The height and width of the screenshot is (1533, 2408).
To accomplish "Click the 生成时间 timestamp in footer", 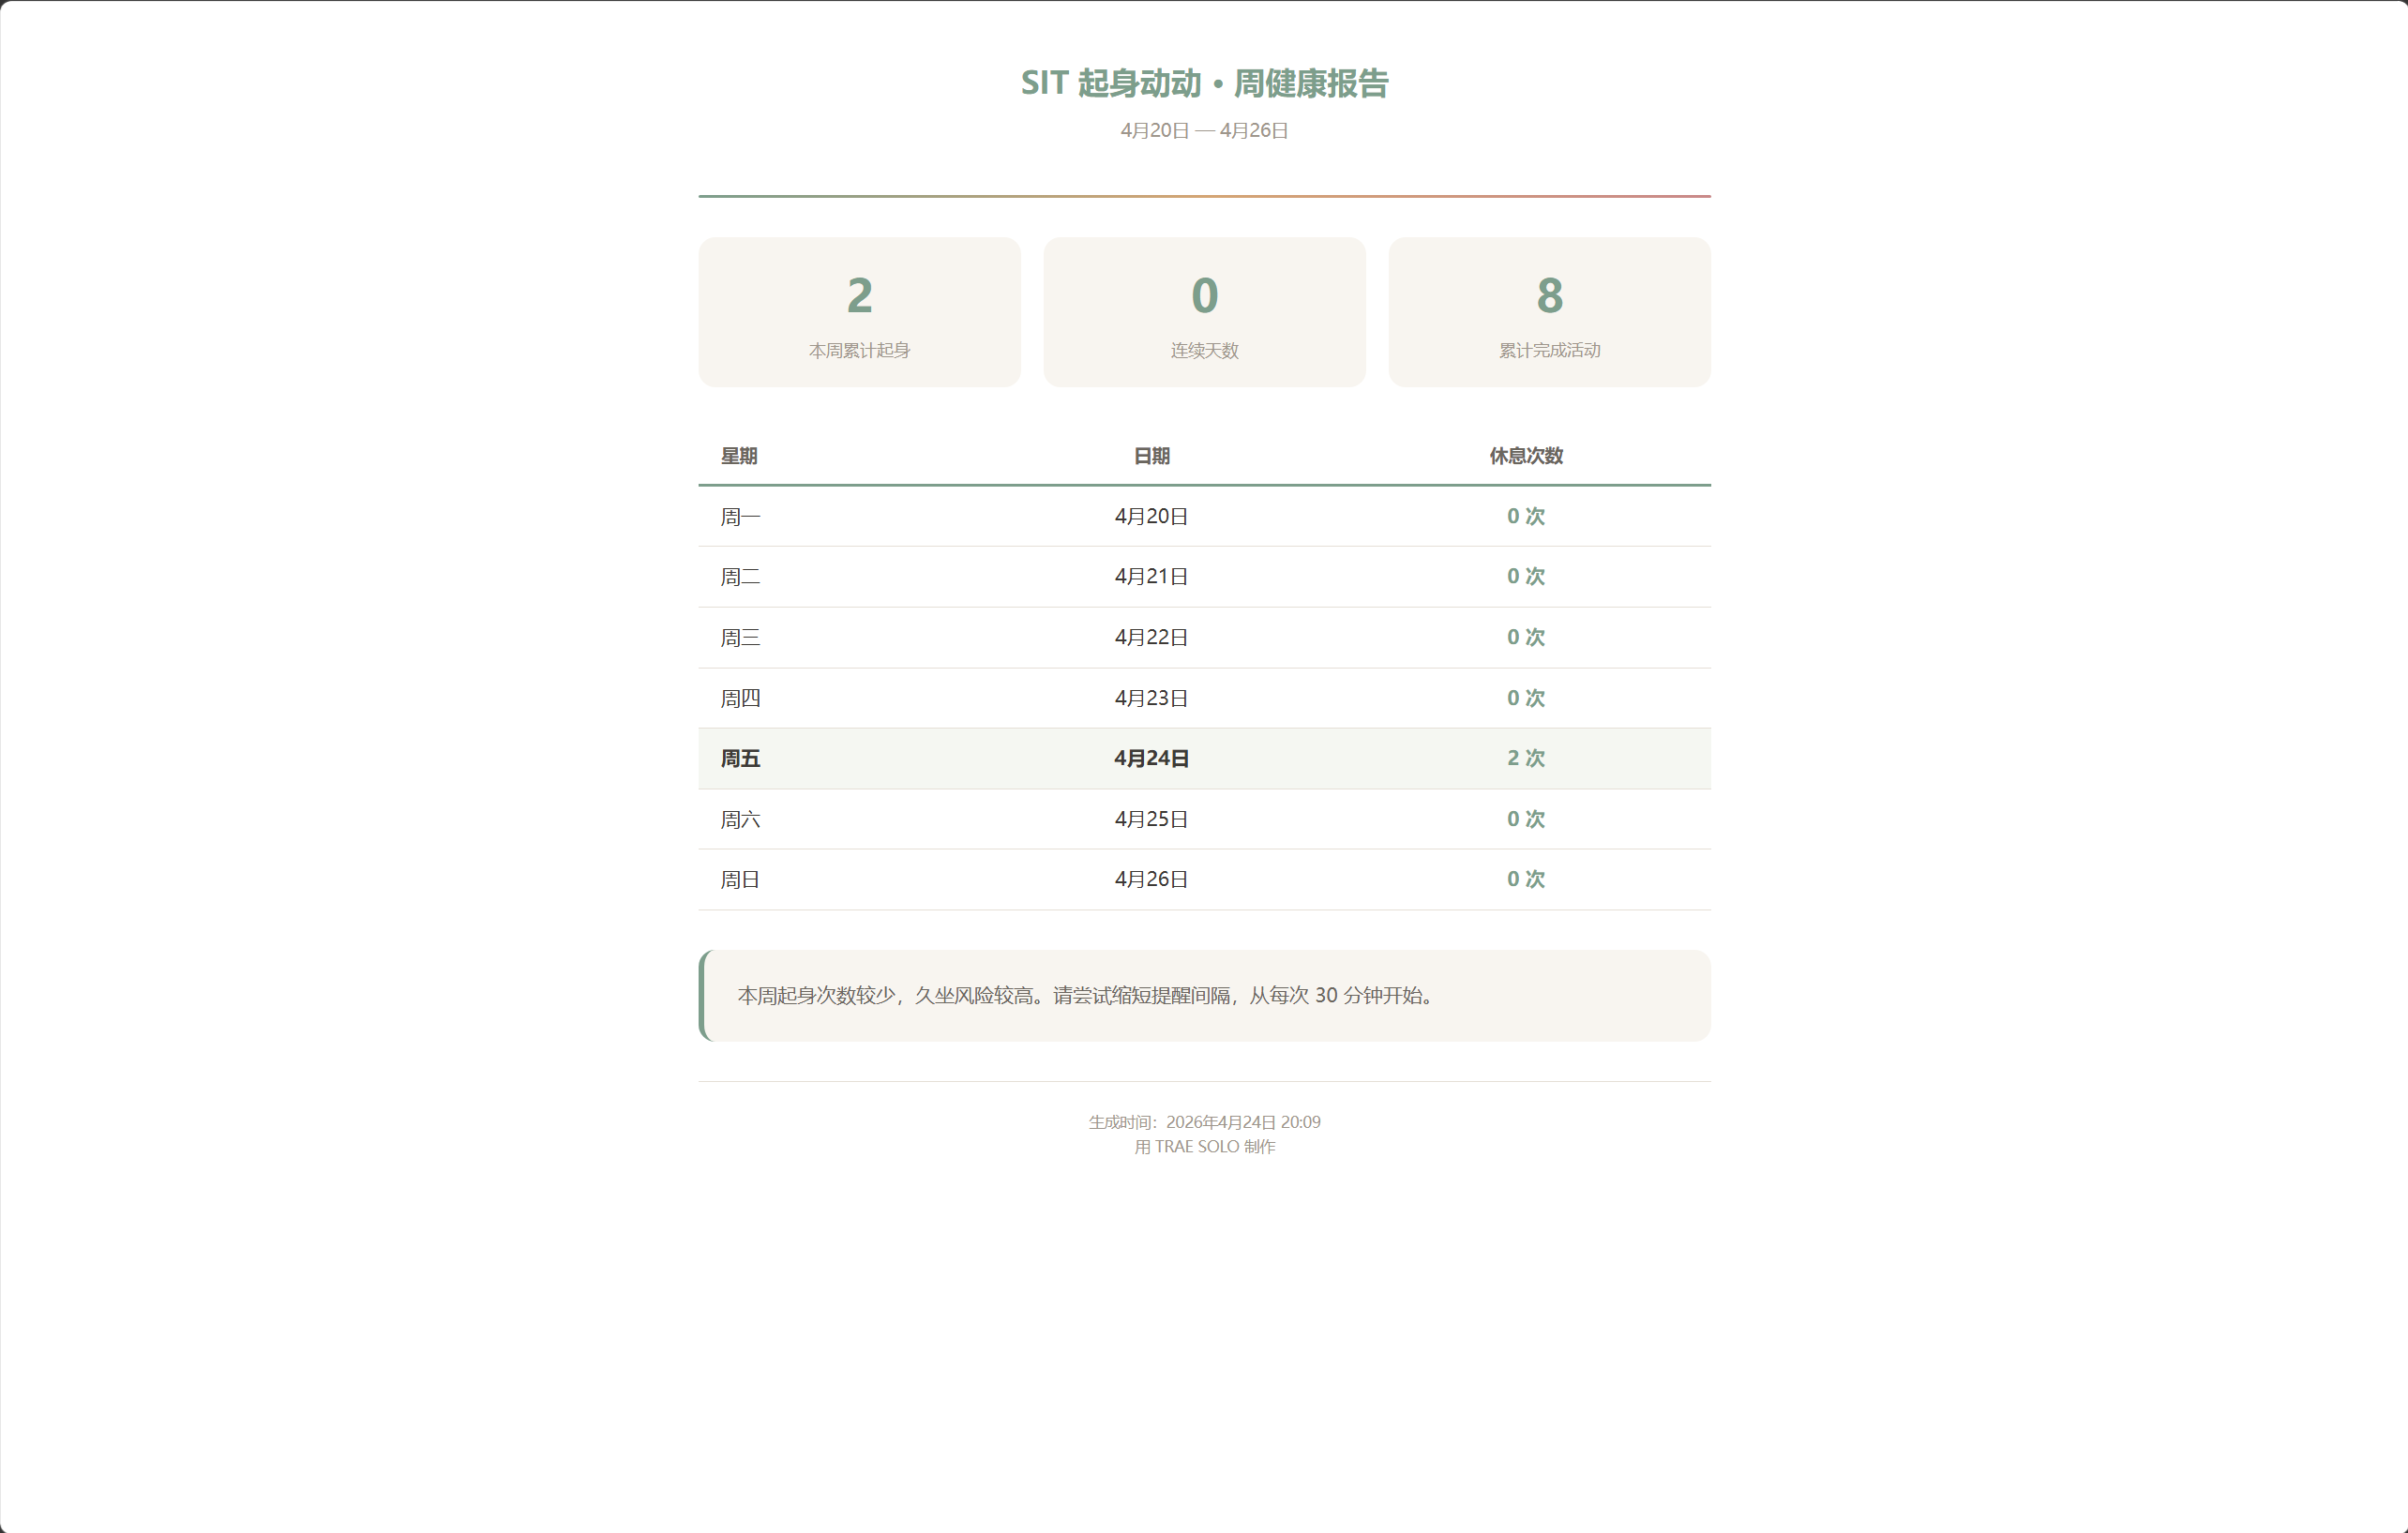I will (1204, 1122).
